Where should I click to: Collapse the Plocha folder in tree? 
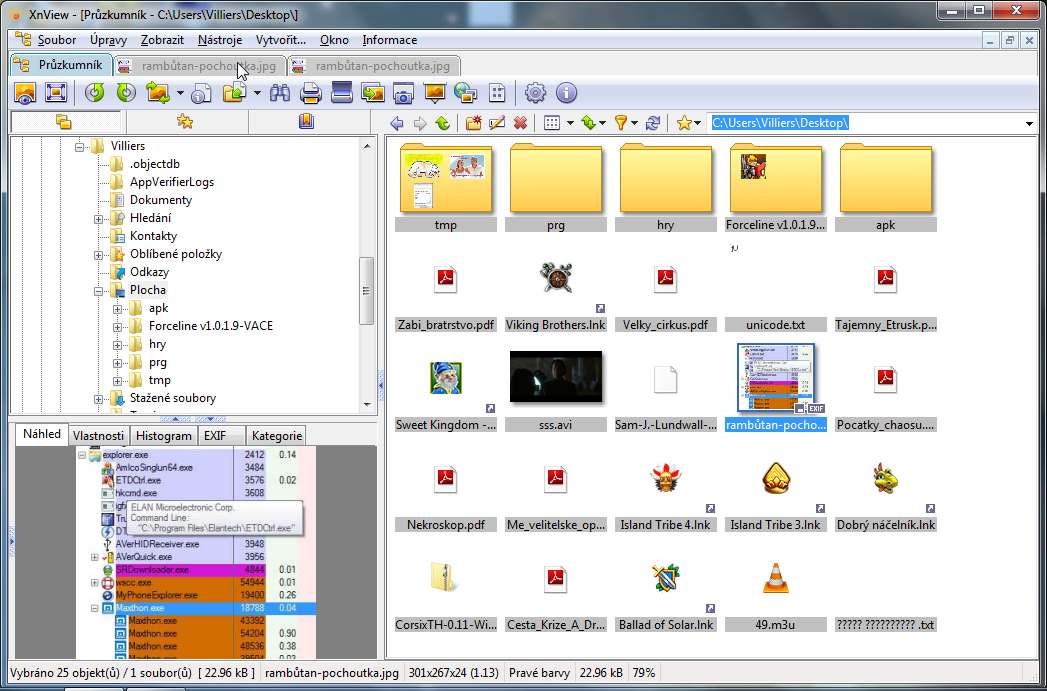pyautogui.click(x=99, y=290)
